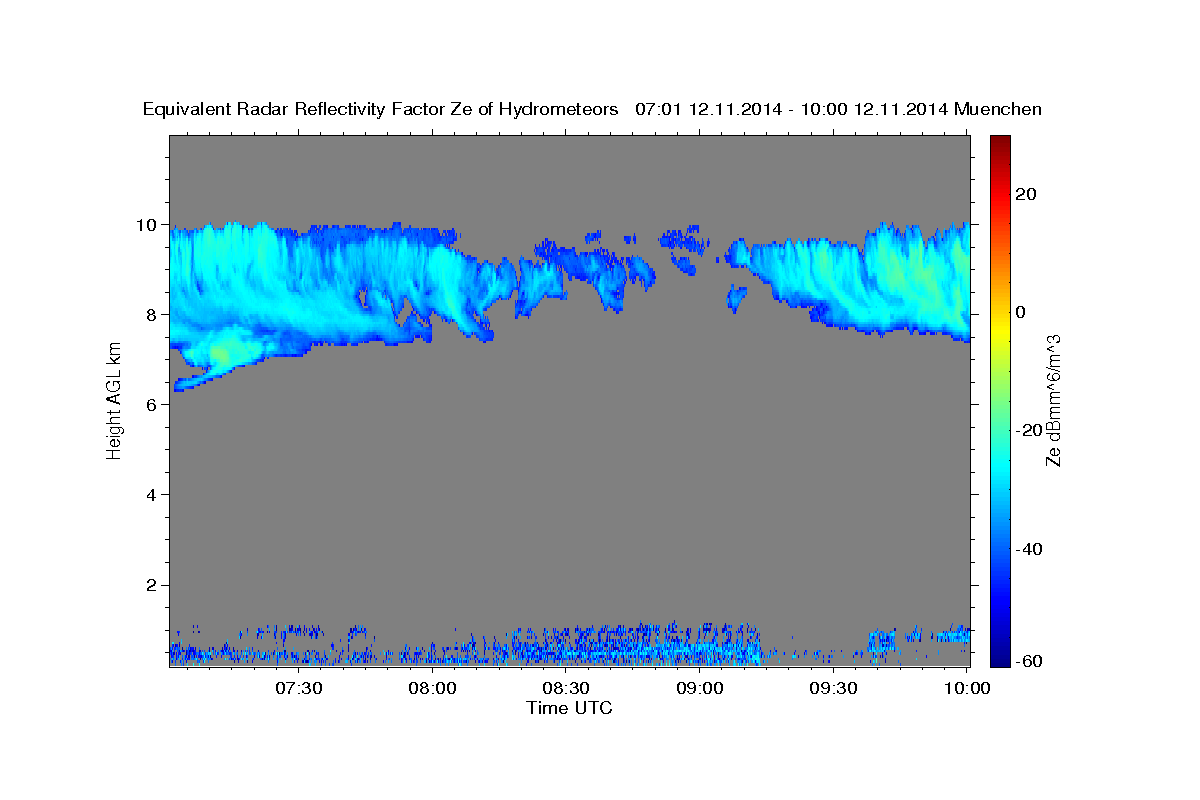1200x800 pixels.
Task: Click the colorbar label 'Ze dBmm^6/m^3'
Action: (1053, 399)
